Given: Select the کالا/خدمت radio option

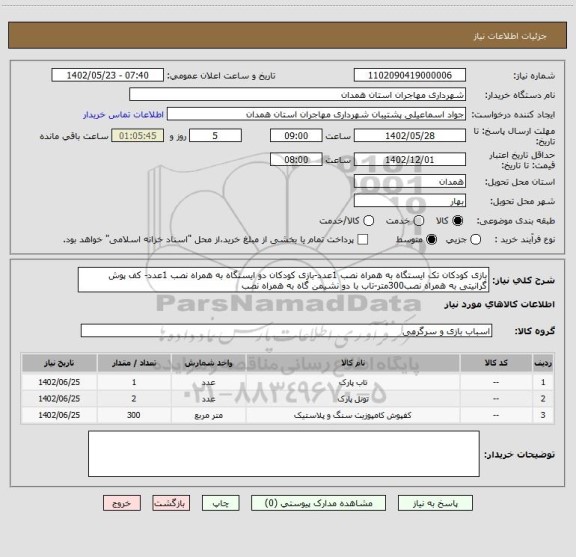Looking at the screenshot, I should point(368,221).
